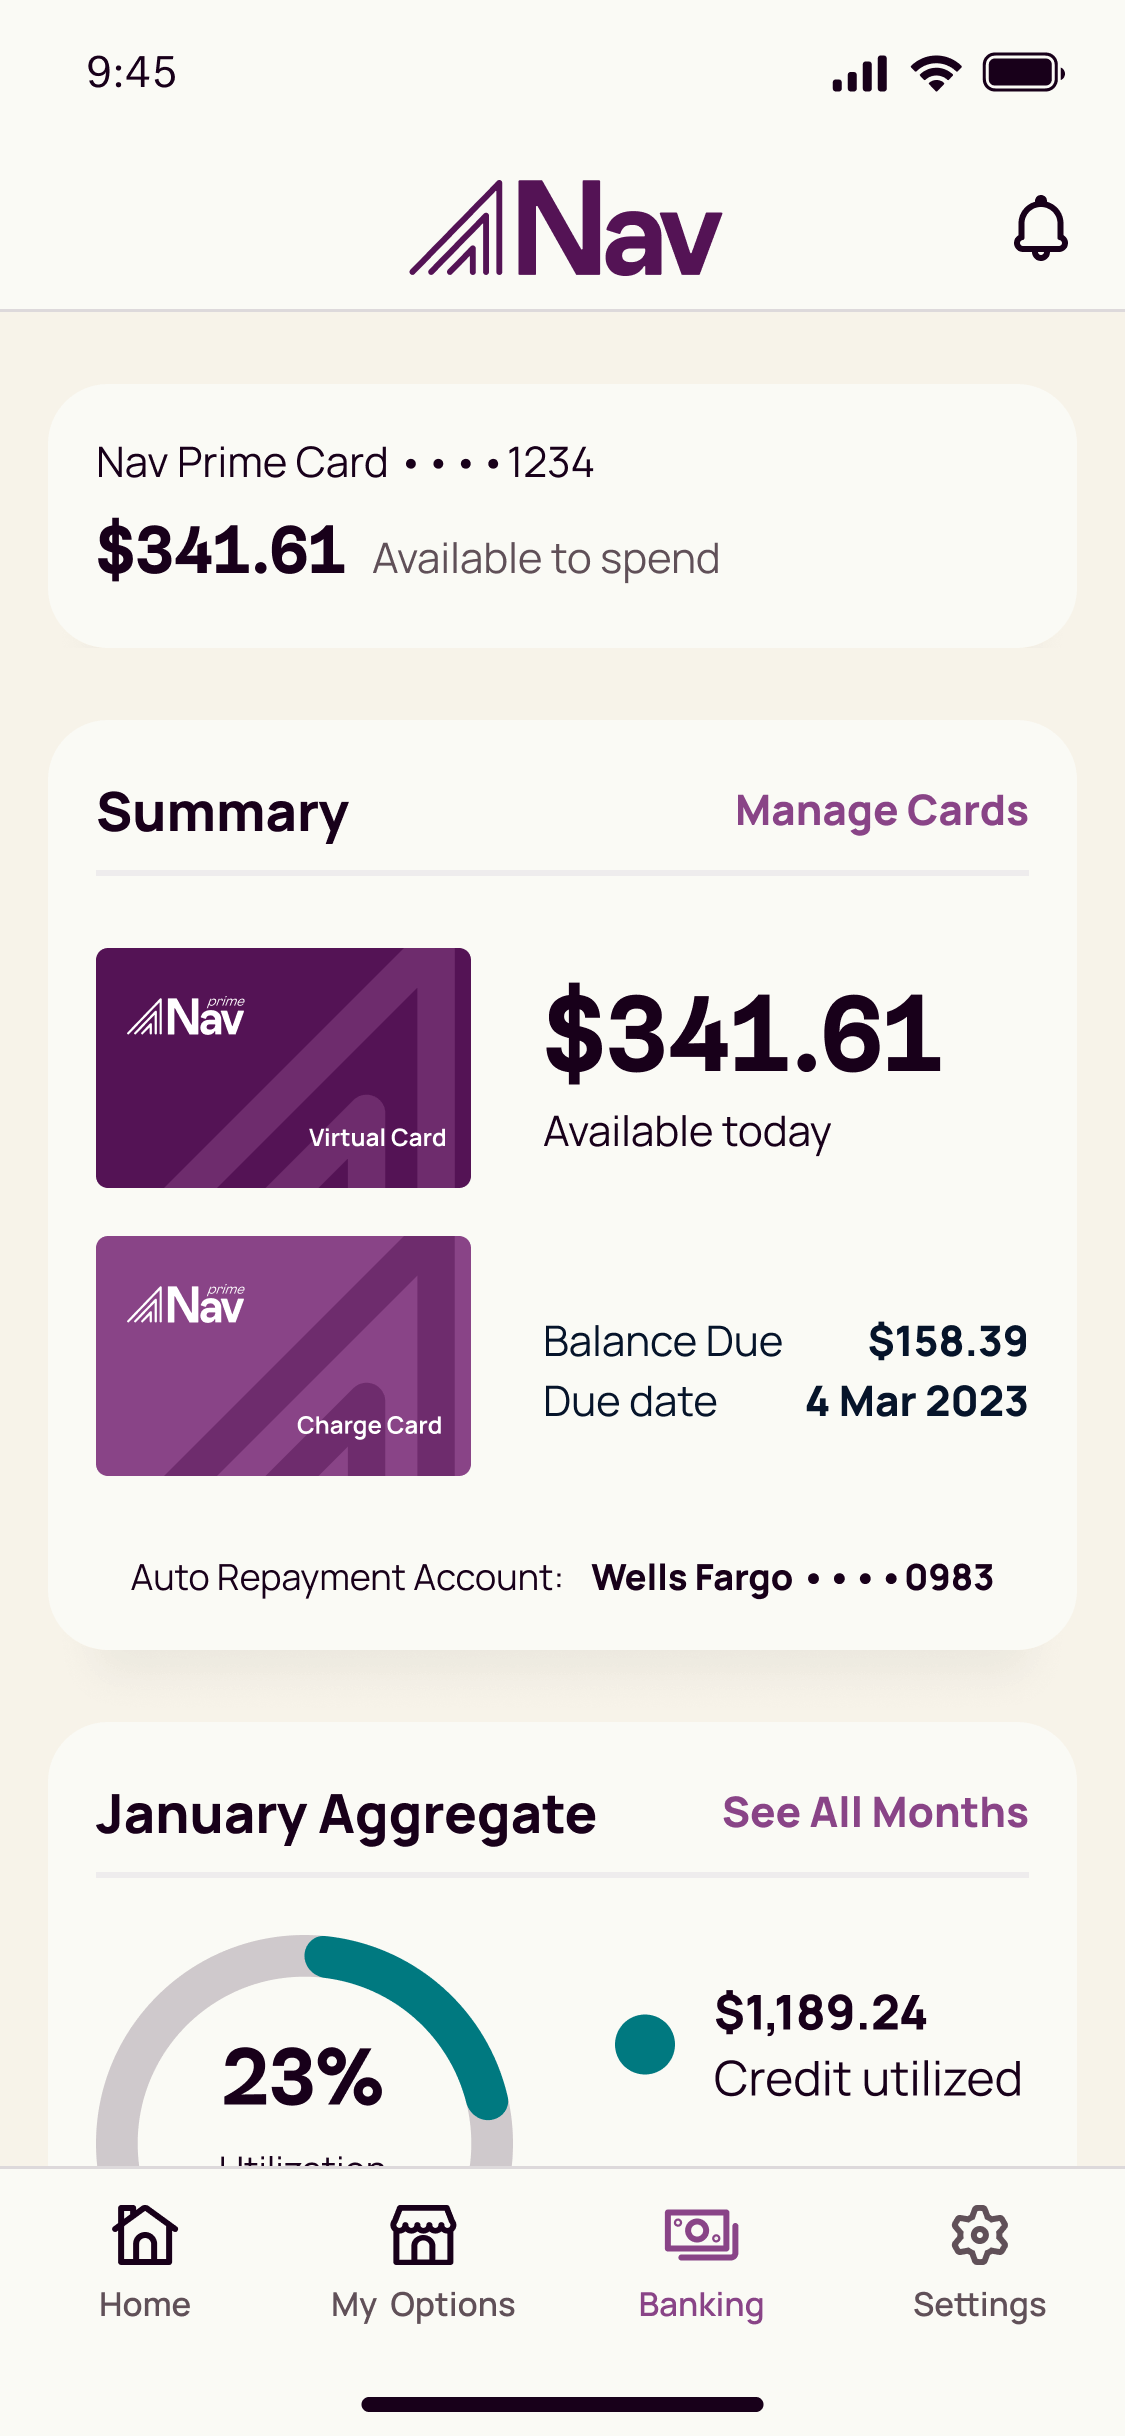Tap the teal Credit utilized legend dot
1125x2436 pixels.
(x=645, y=2044)
